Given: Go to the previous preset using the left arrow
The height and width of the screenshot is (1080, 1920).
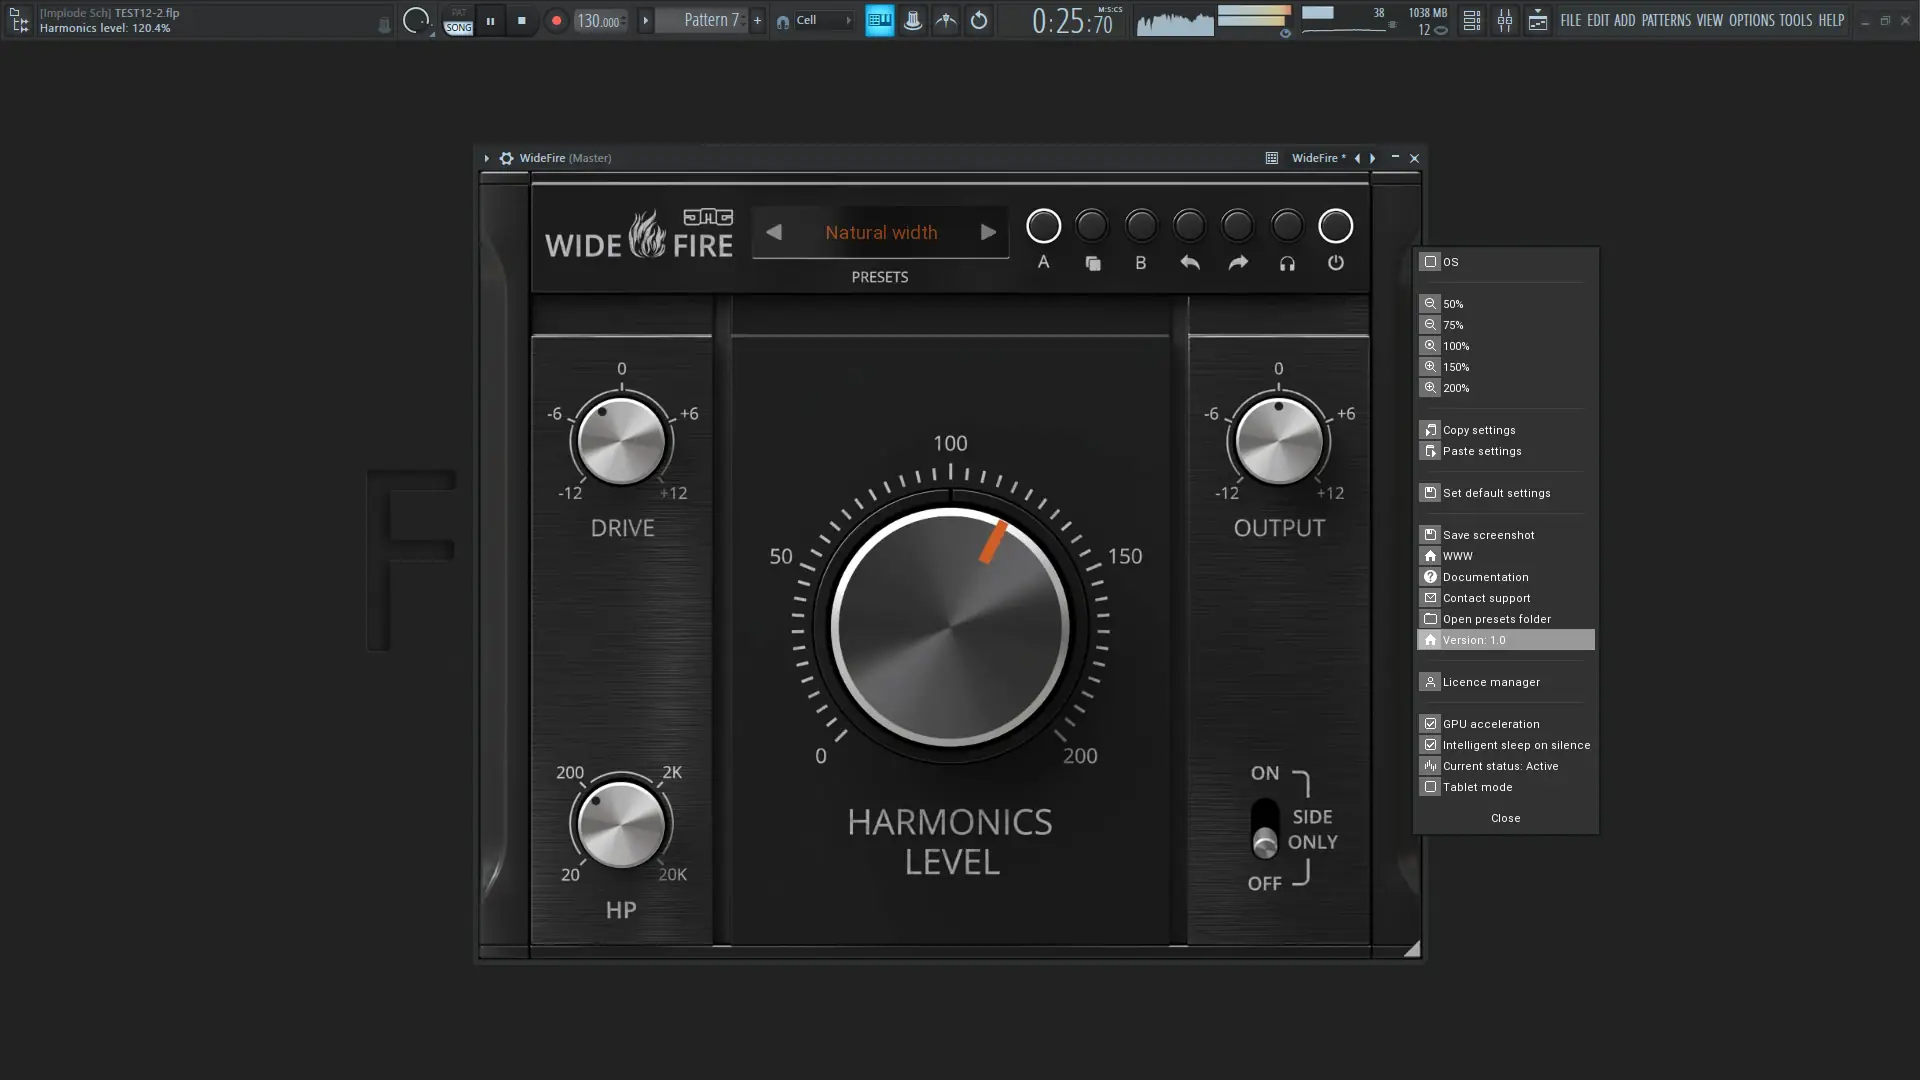Looking at the screenshot, I should tap(774, 232).
